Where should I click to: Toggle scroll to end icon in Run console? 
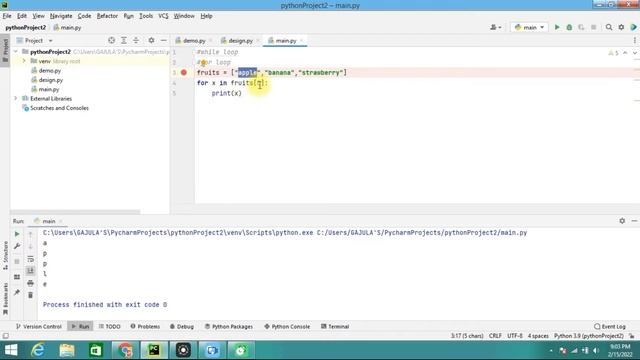(31, 271)
